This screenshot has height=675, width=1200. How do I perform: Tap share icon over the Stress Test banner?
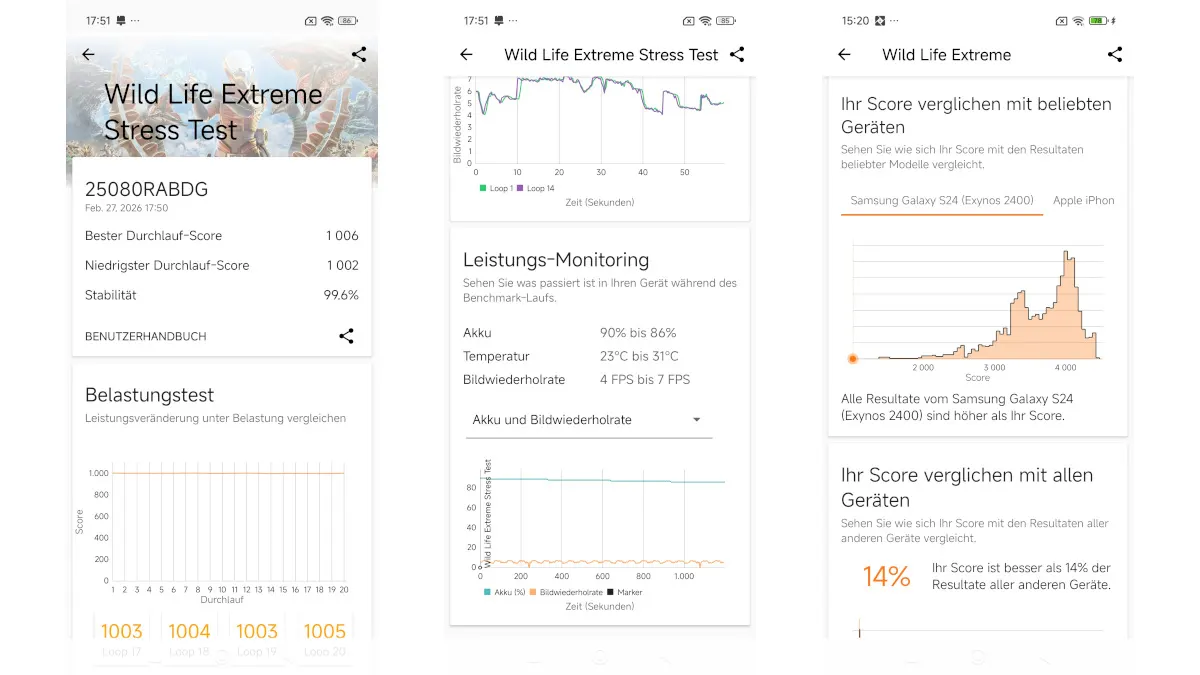point(359,55)
